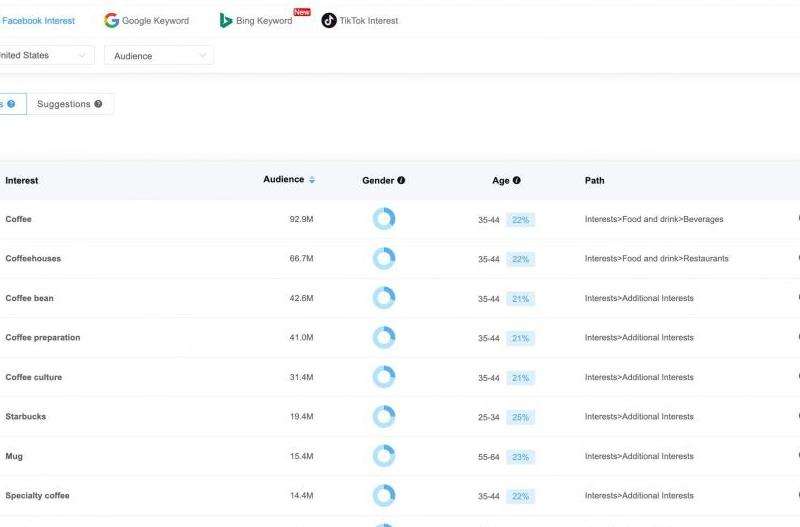Image resolution: width=800 pixels, height=527 pixels.
Task: Click the Starbucks gender donut chart
Action: coord(384,416)
